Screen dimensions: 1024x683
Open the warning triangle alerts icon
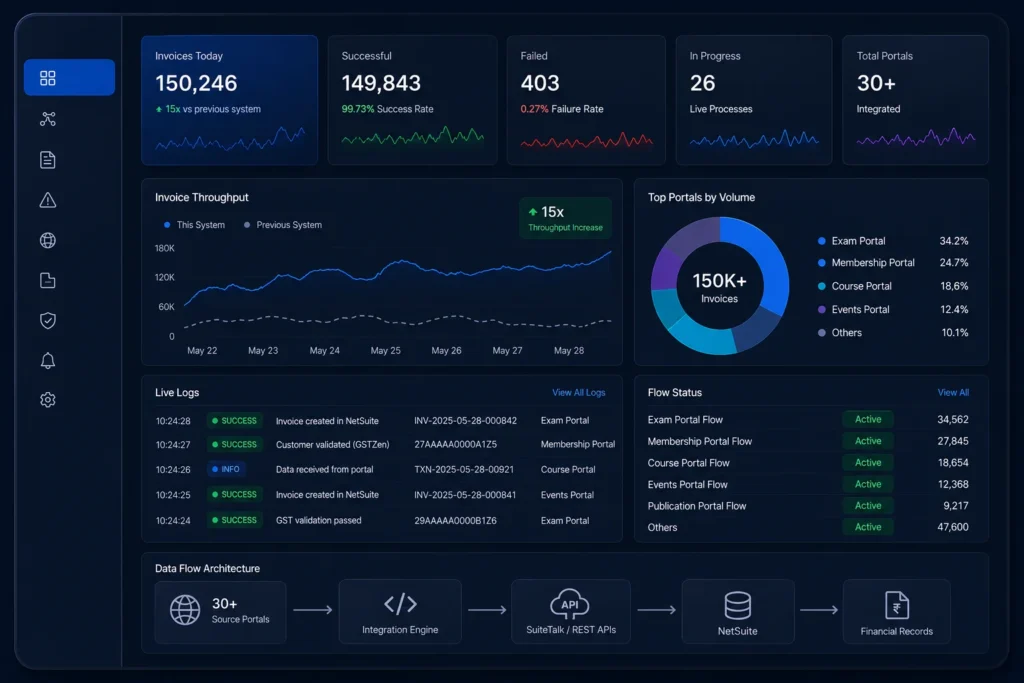tap(48, 200)
